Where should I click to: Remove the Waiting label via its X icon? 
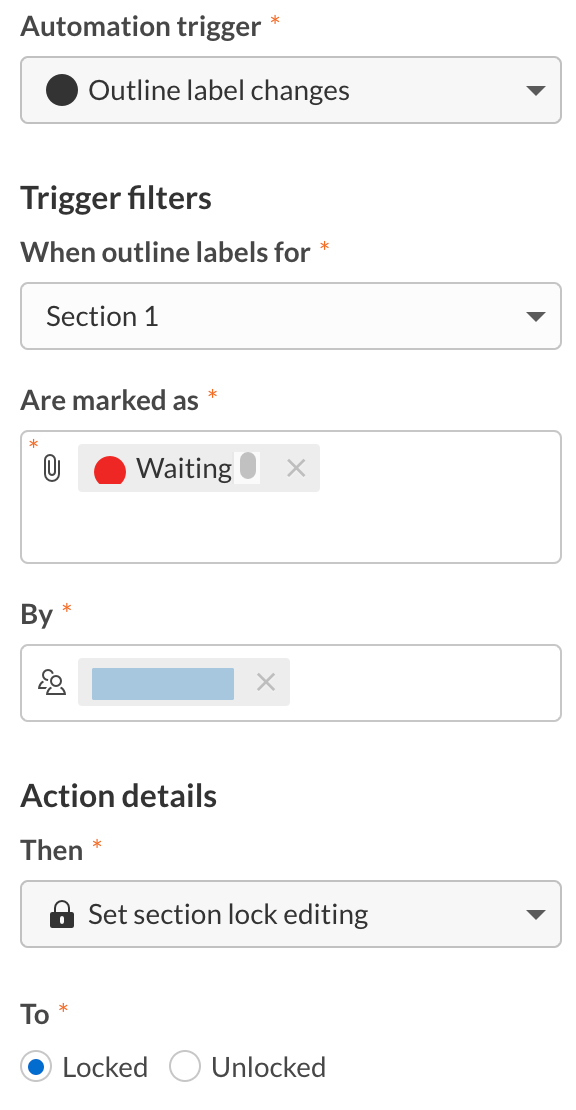(x=296, y=468)
